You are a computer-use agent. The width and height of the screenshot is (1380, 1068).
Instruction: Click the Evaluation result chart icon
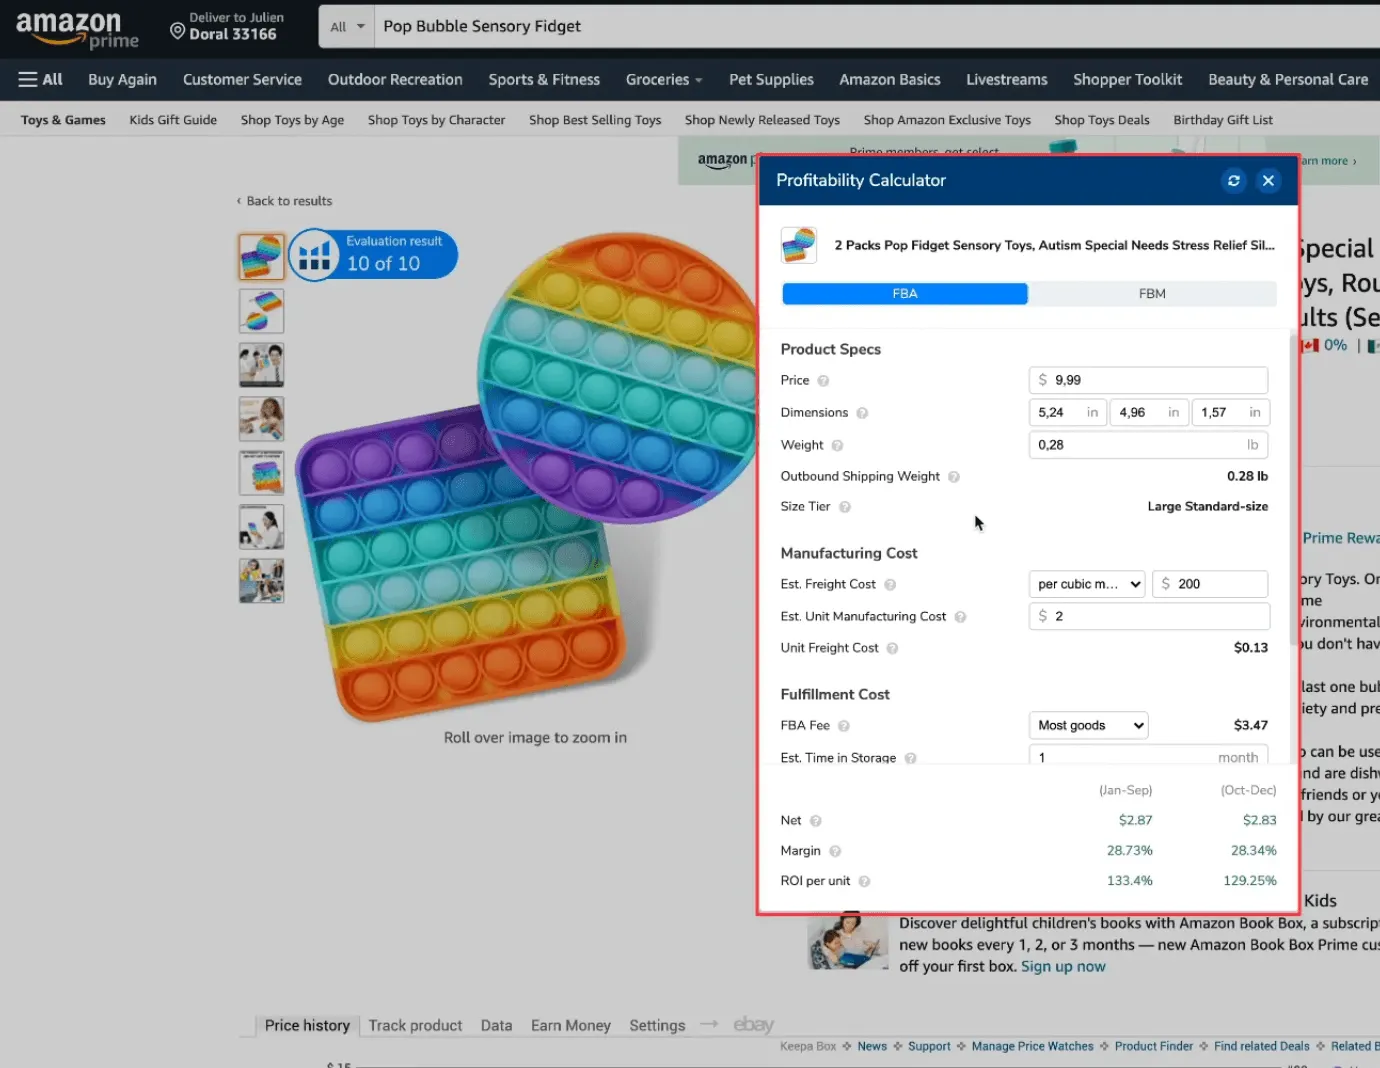point(314,256)
